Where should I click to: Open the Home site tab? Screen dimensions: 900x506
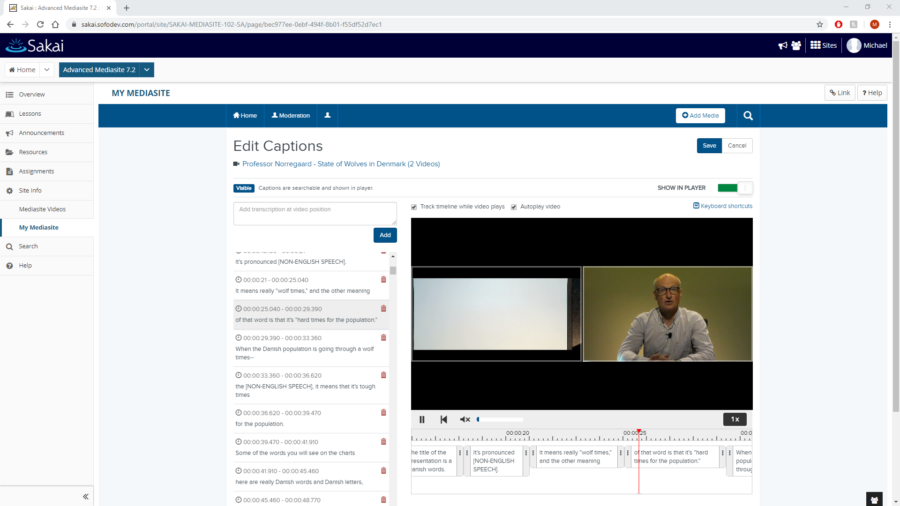click(x=22, y=70)
